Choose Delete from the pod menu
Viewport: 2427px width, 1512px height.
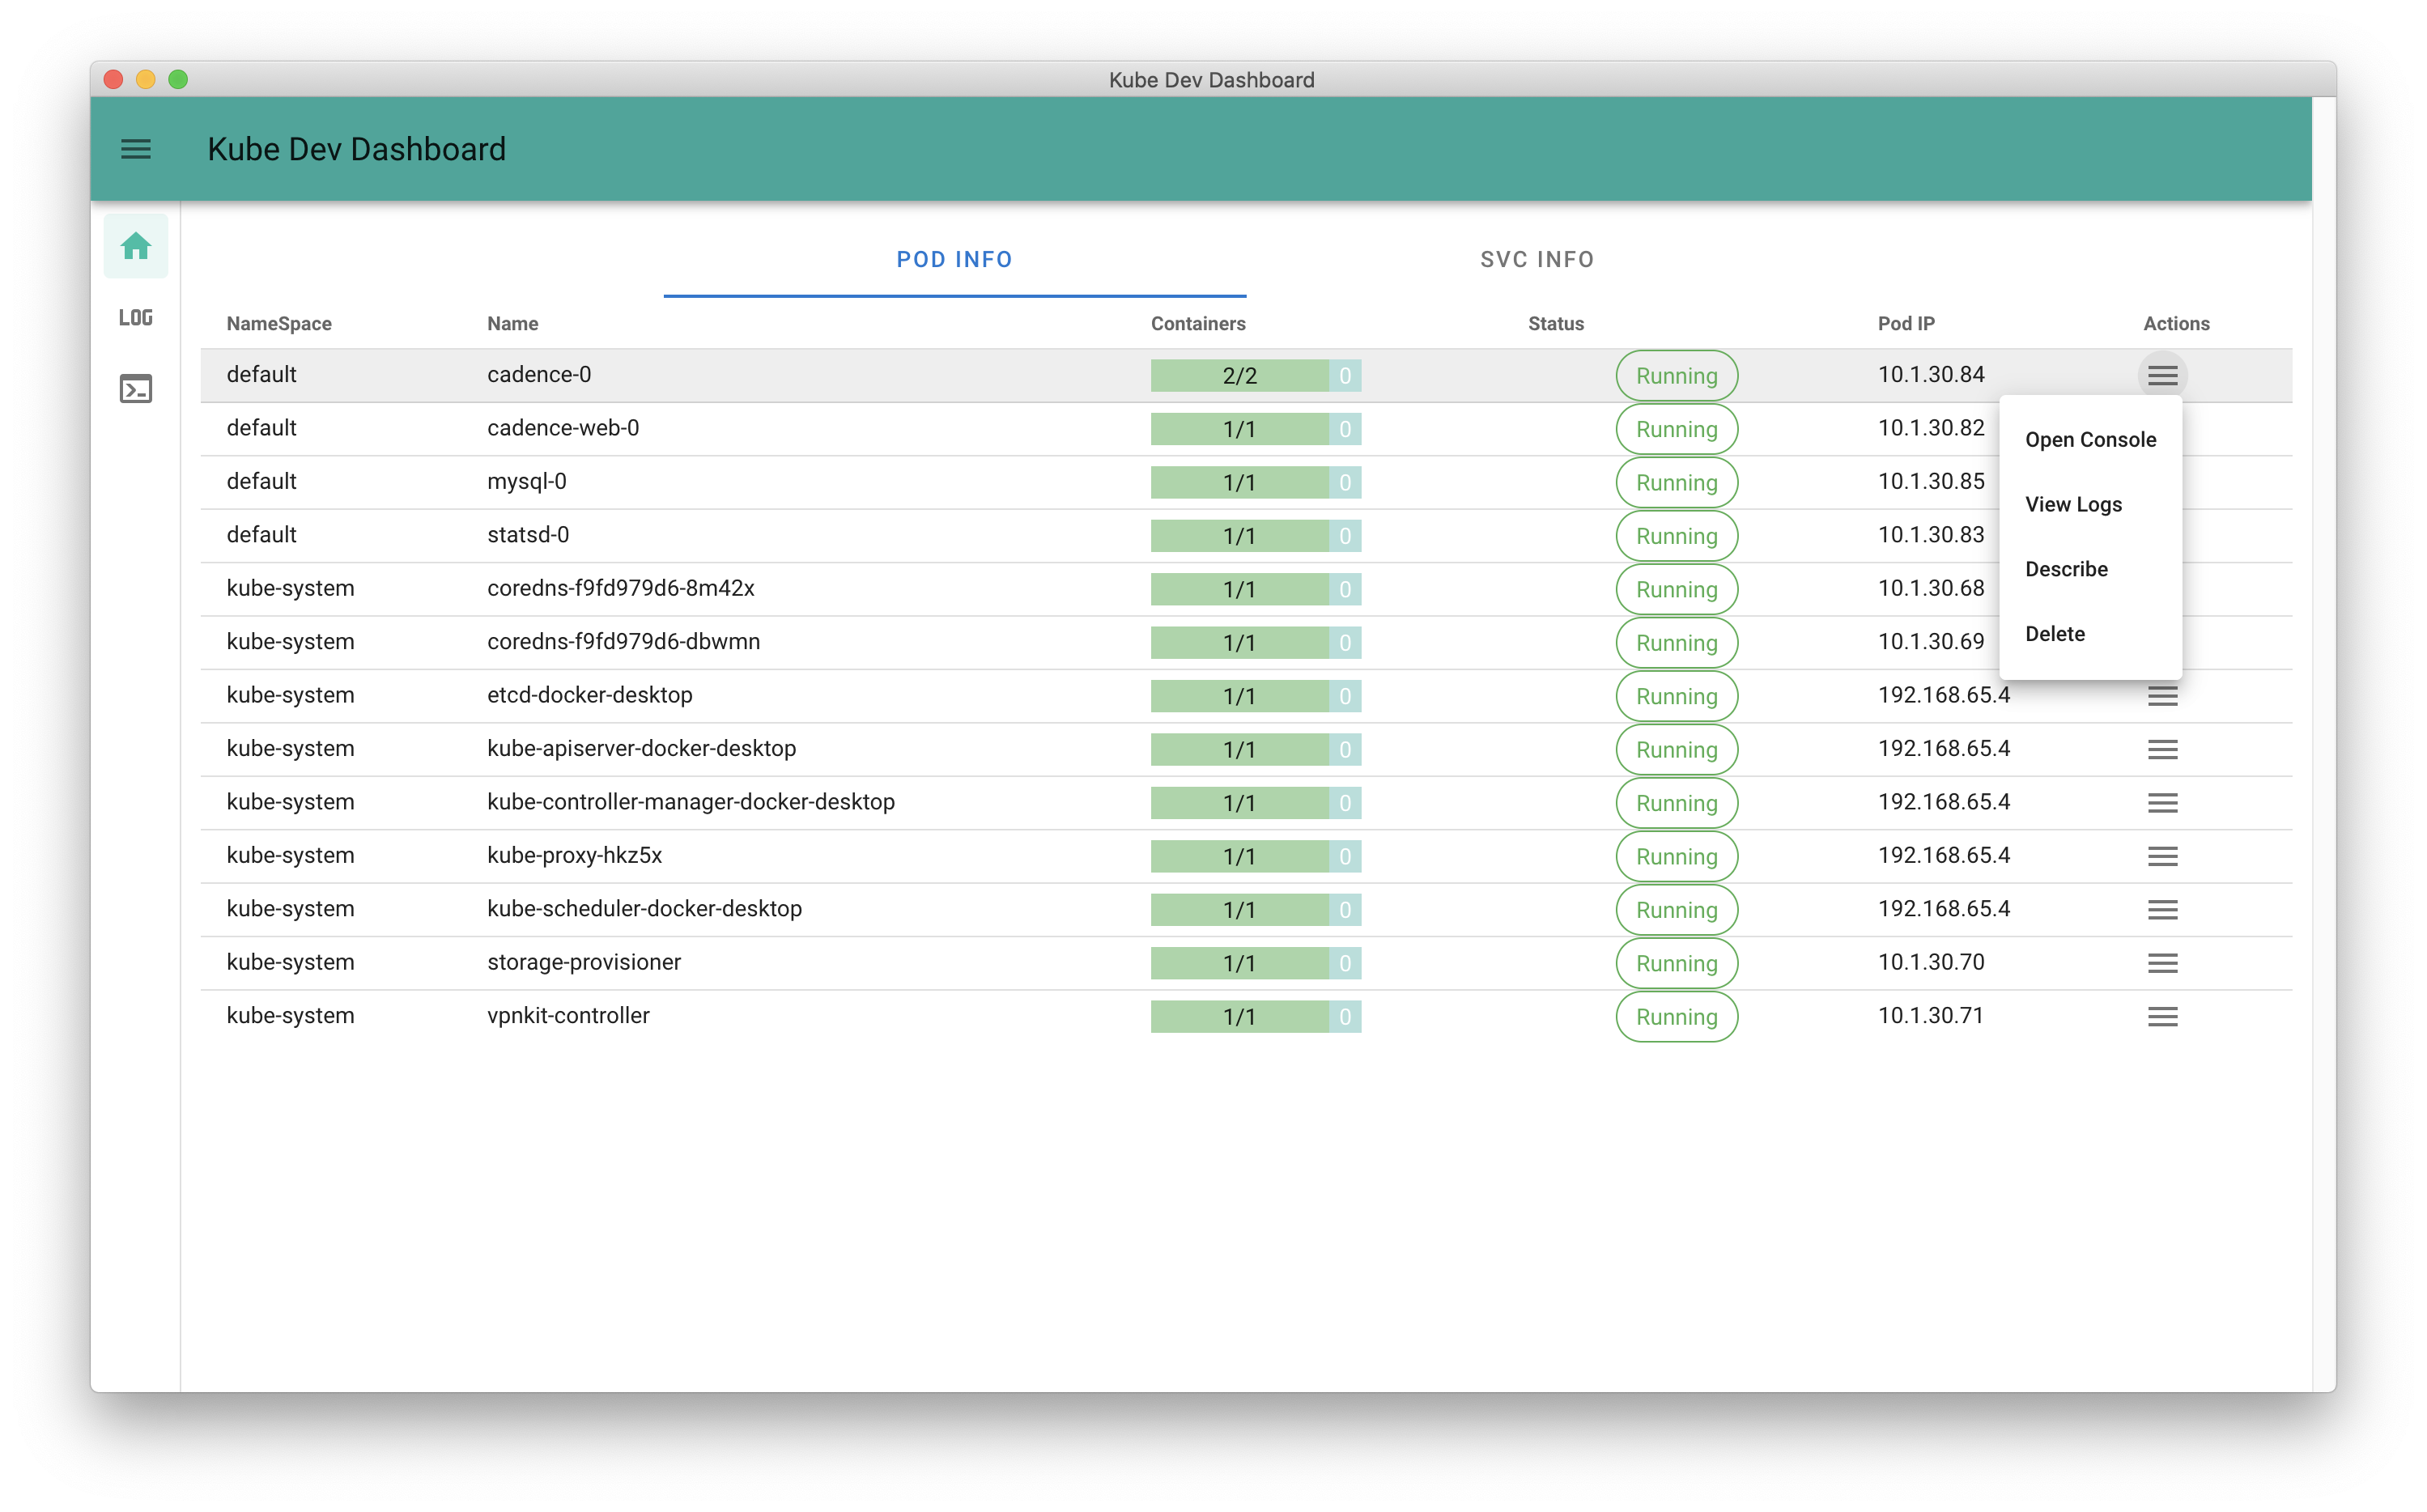(2055, 634)
